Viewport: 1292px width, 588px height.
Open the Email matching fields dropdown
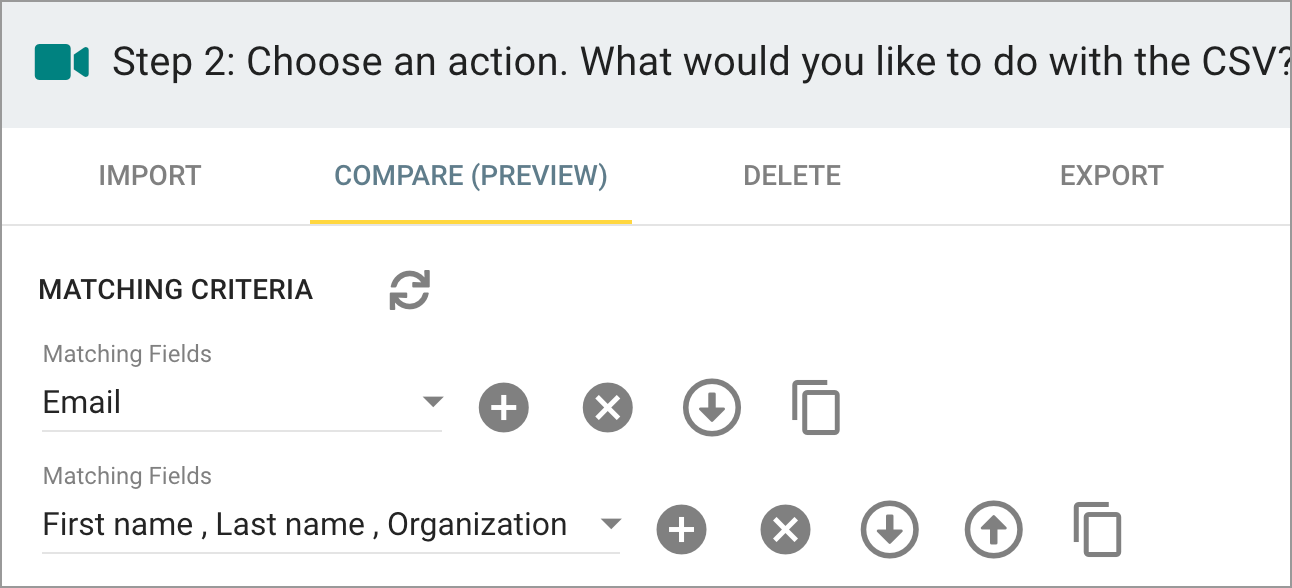click(x=242, y=403)
